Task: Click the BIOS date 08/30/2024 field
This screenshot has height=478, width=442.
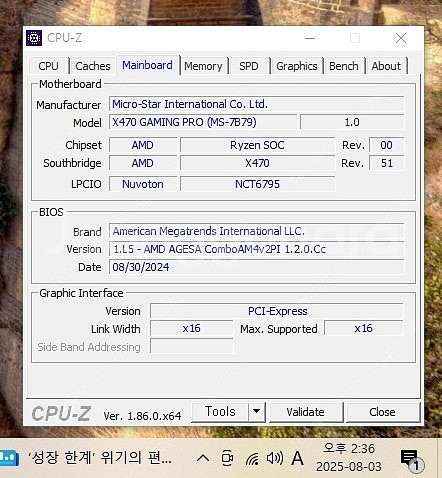Action: pos(256,267)
